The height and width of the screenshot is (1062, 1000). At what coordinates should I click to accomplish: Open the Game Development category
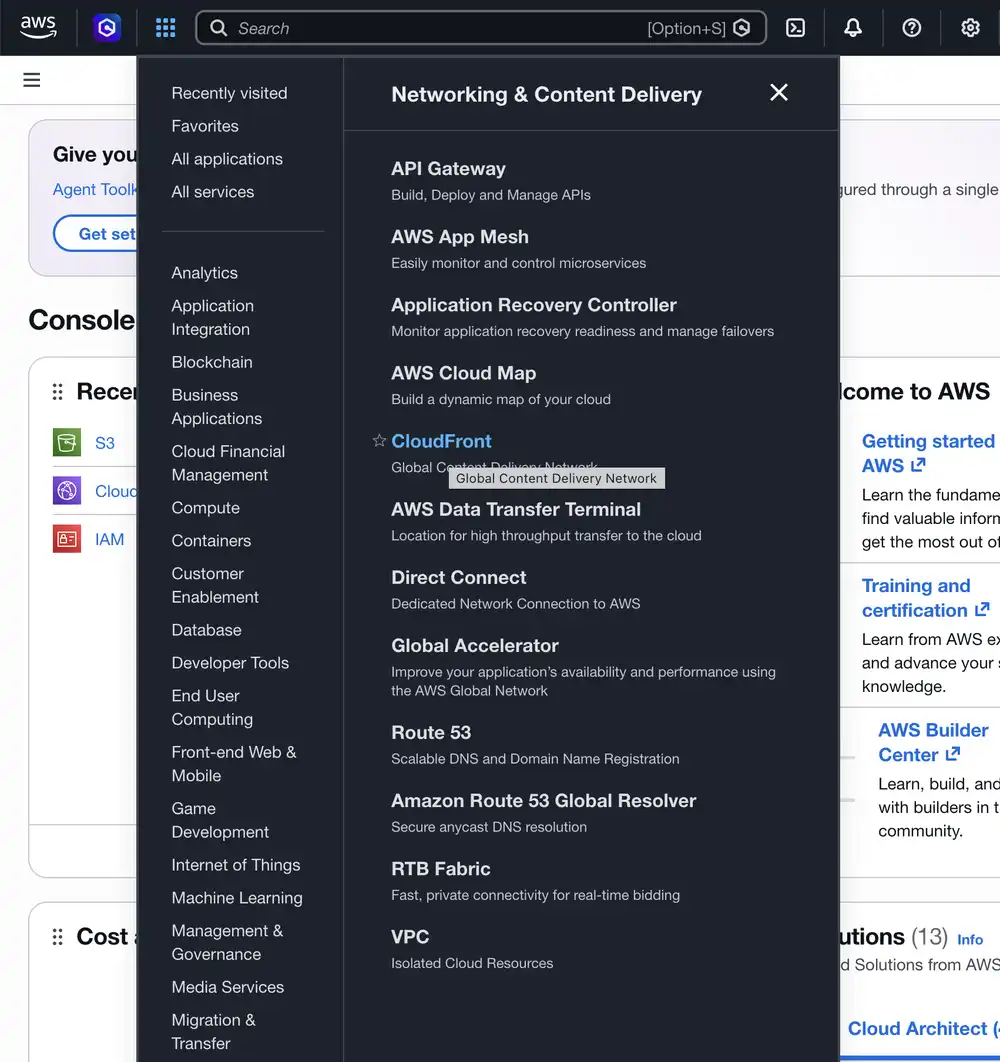tap(220, 820)
